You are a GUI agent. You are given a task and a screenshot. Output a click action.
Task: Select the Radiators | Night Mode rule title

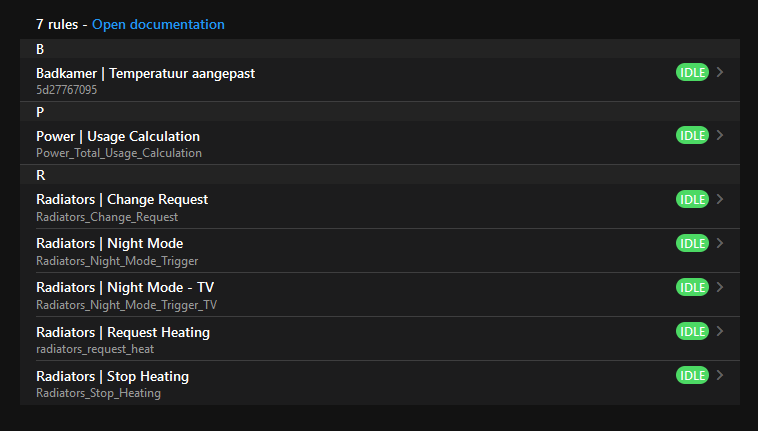click(109, 243)
